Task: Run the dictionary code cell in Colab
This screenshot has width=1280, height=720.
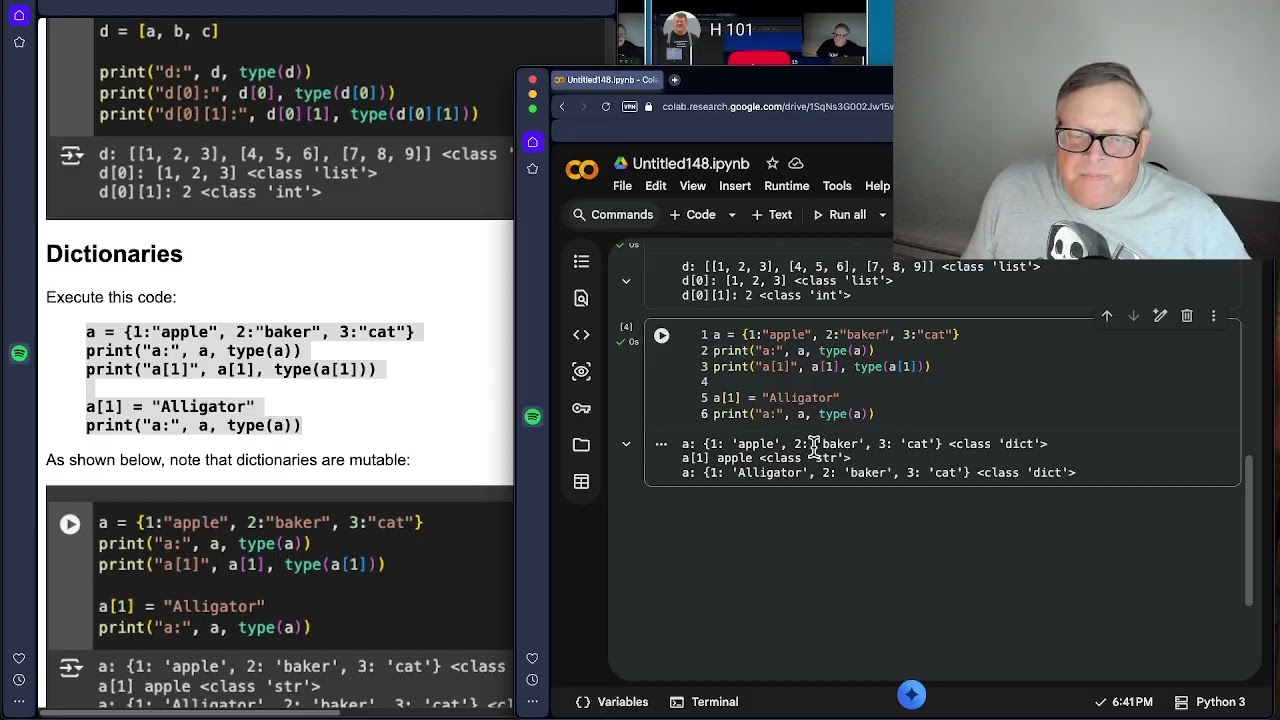Action: pos(661,336)
